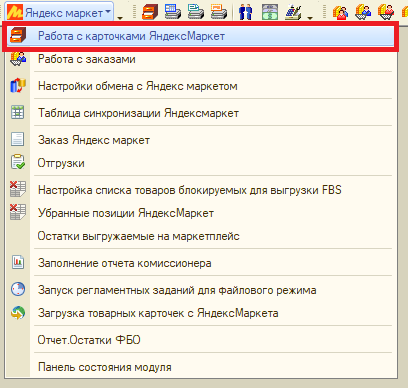Screen dimensions: 408x388
Task: Open Убранные позиции ЯндексМаркет
Action: point(200,213)
